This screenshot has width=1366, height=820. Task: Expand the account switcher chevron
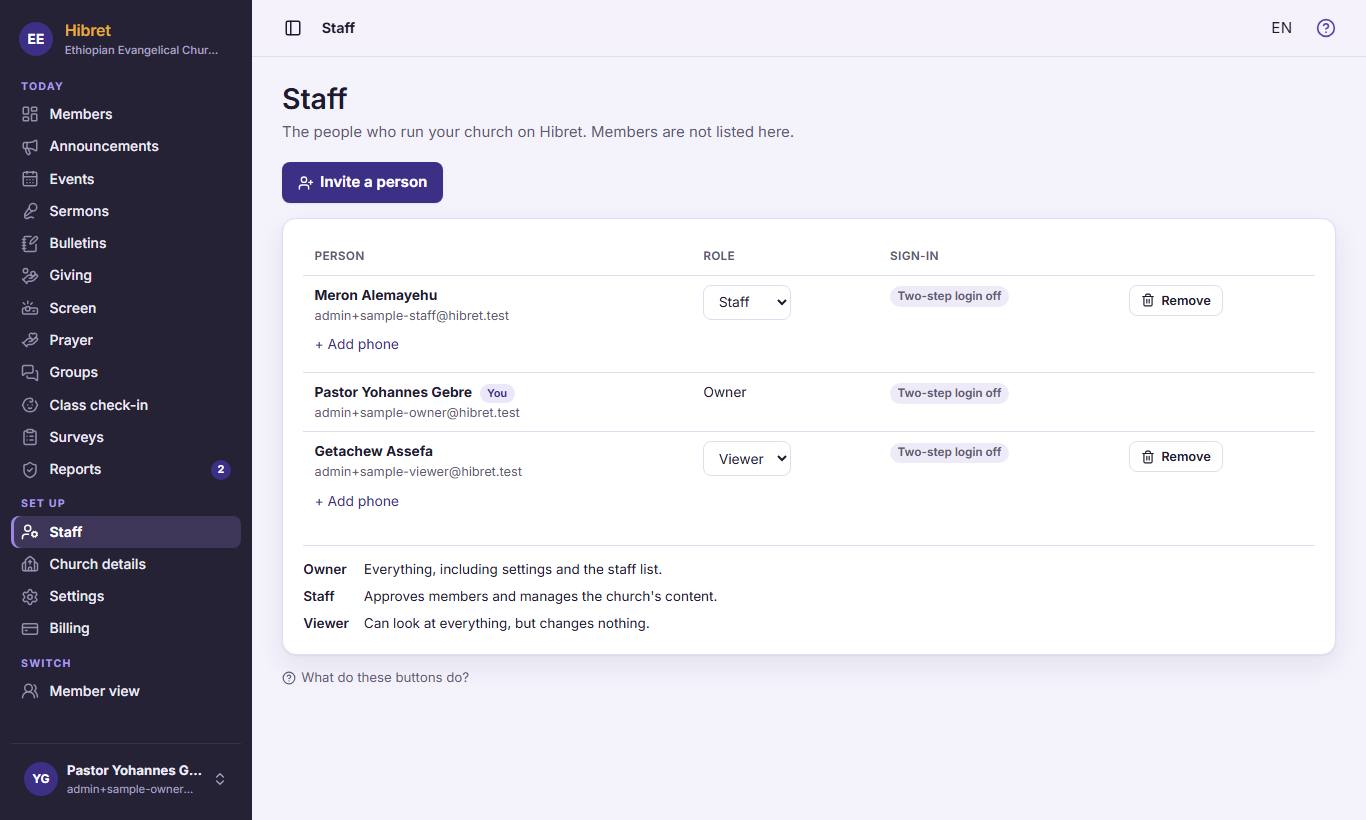220,779
